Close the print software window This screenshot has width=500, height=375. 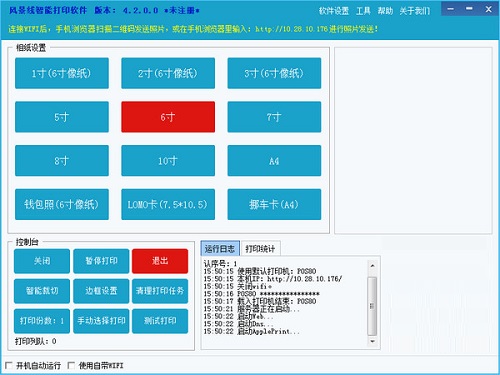[488, 9]
